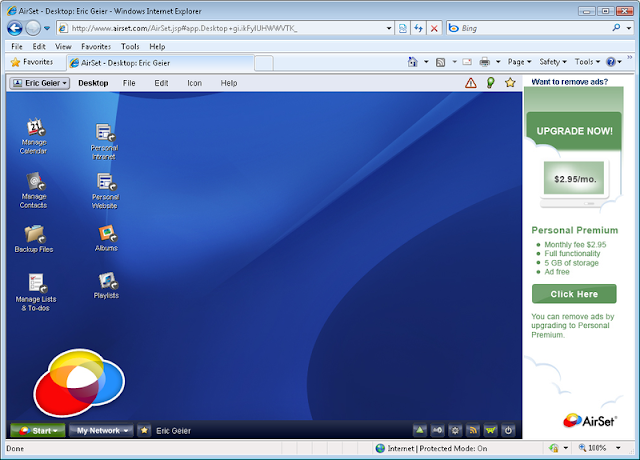Expand the My Network dropdown
Screen dimensions: 640x460
[101, 430]
